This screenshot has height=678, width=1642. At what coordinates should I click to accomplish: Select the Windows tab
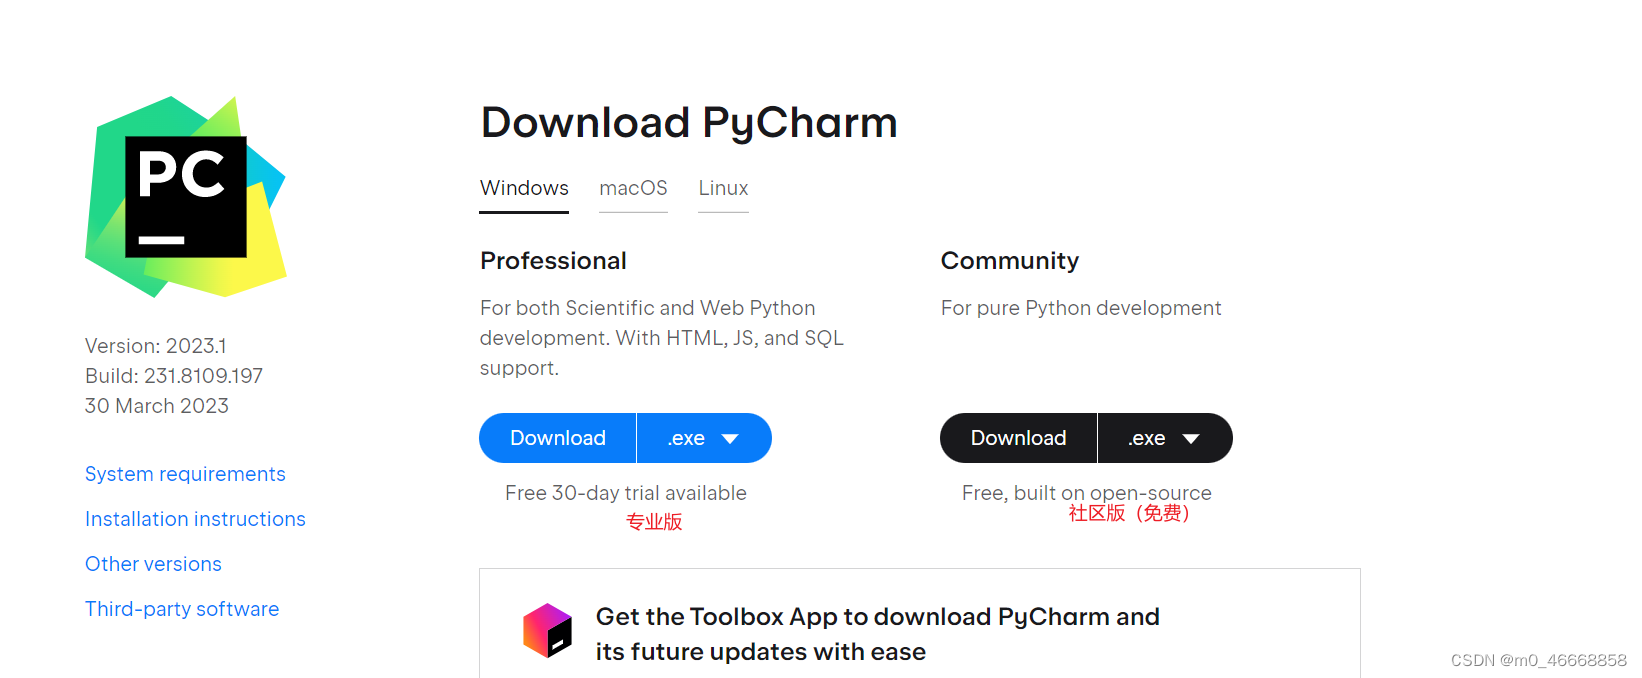coord(524,188)
